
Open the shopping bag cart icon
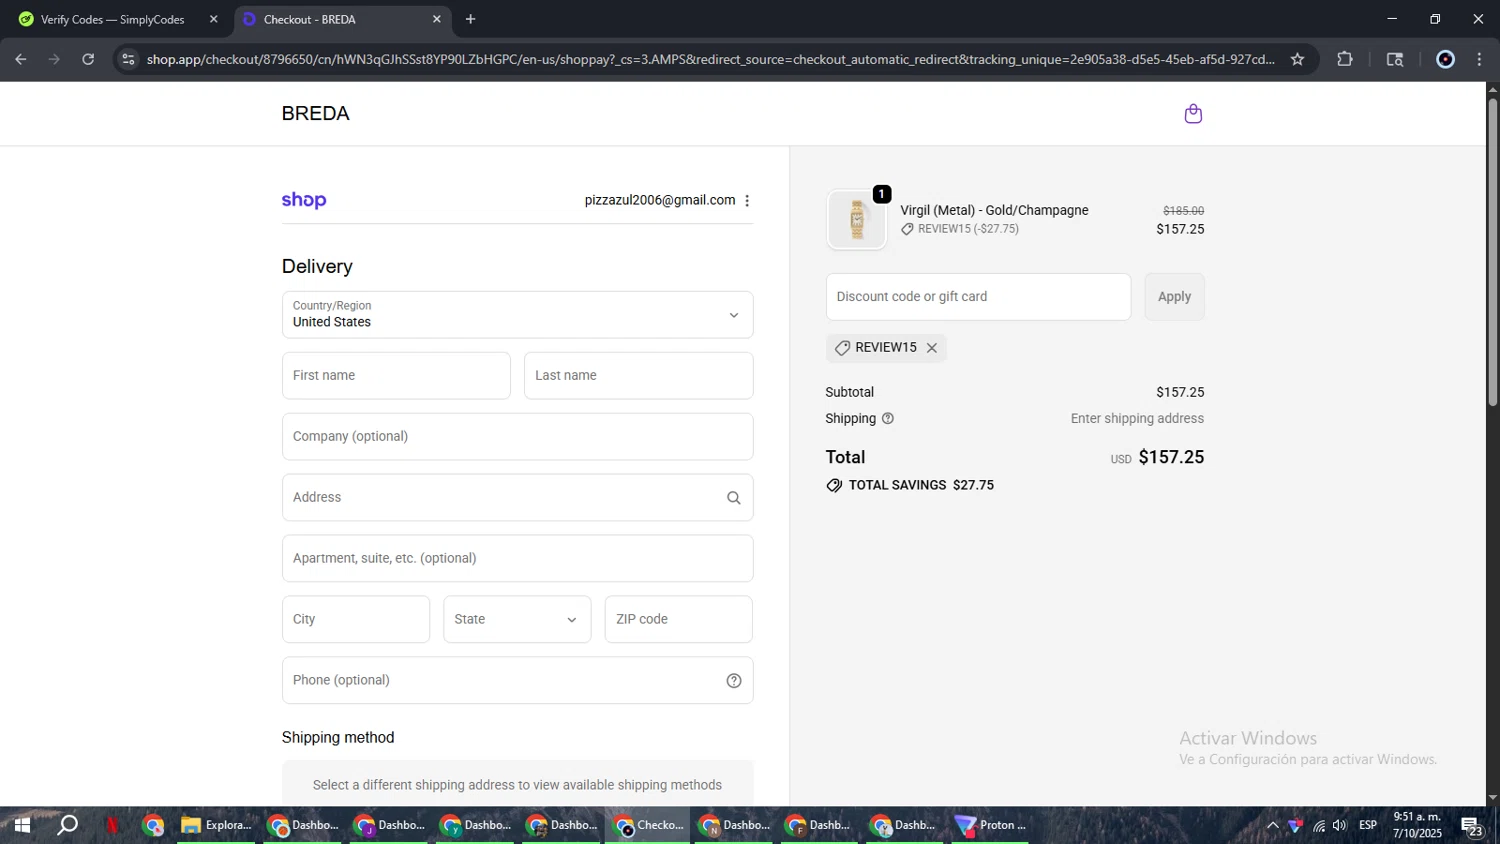click(1193, 113)
